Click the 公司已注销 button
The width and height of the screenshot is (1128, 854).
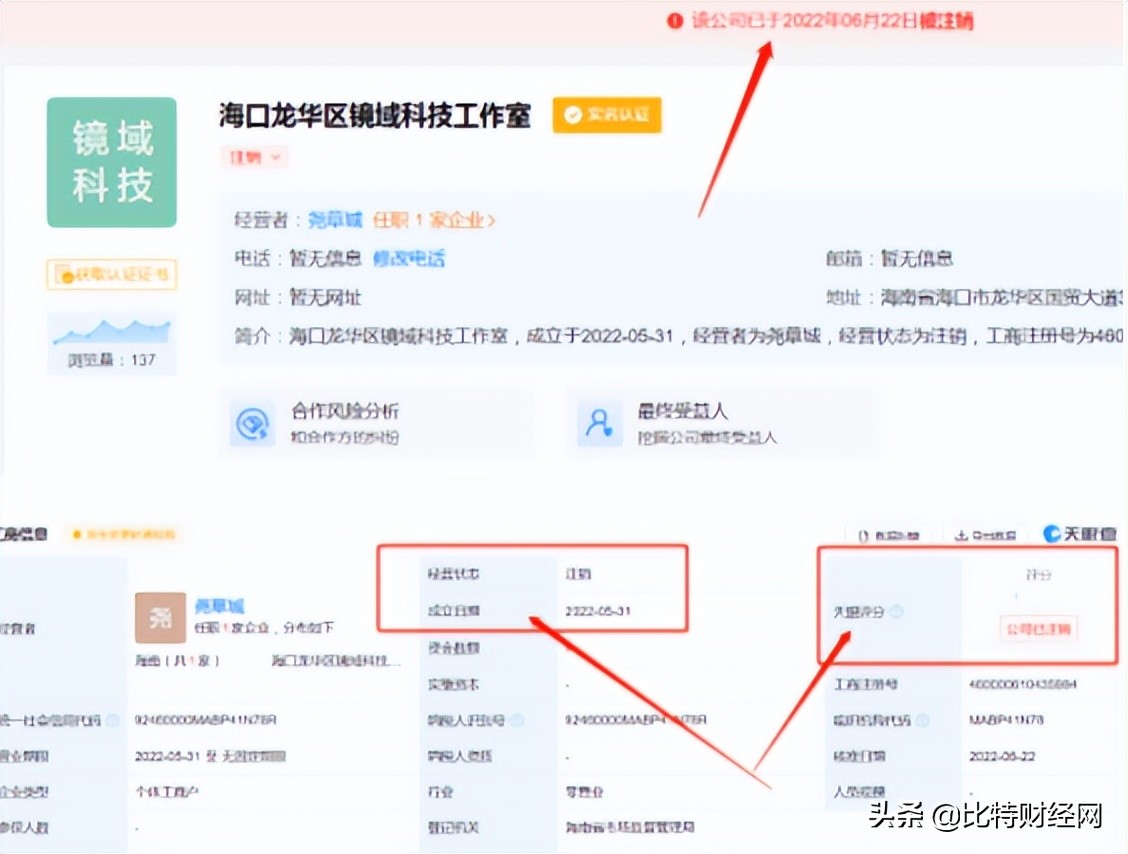(1037, 629)
